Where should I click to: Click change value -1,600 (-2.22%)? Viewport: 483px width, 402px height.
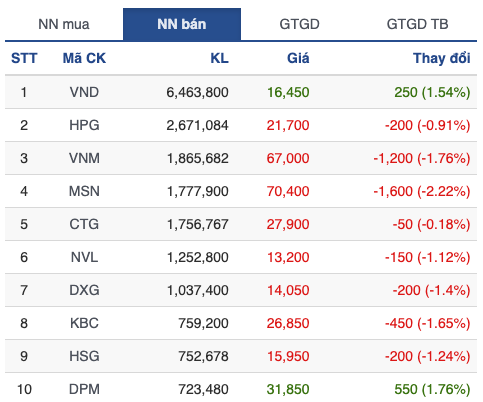tap(422, 191)
